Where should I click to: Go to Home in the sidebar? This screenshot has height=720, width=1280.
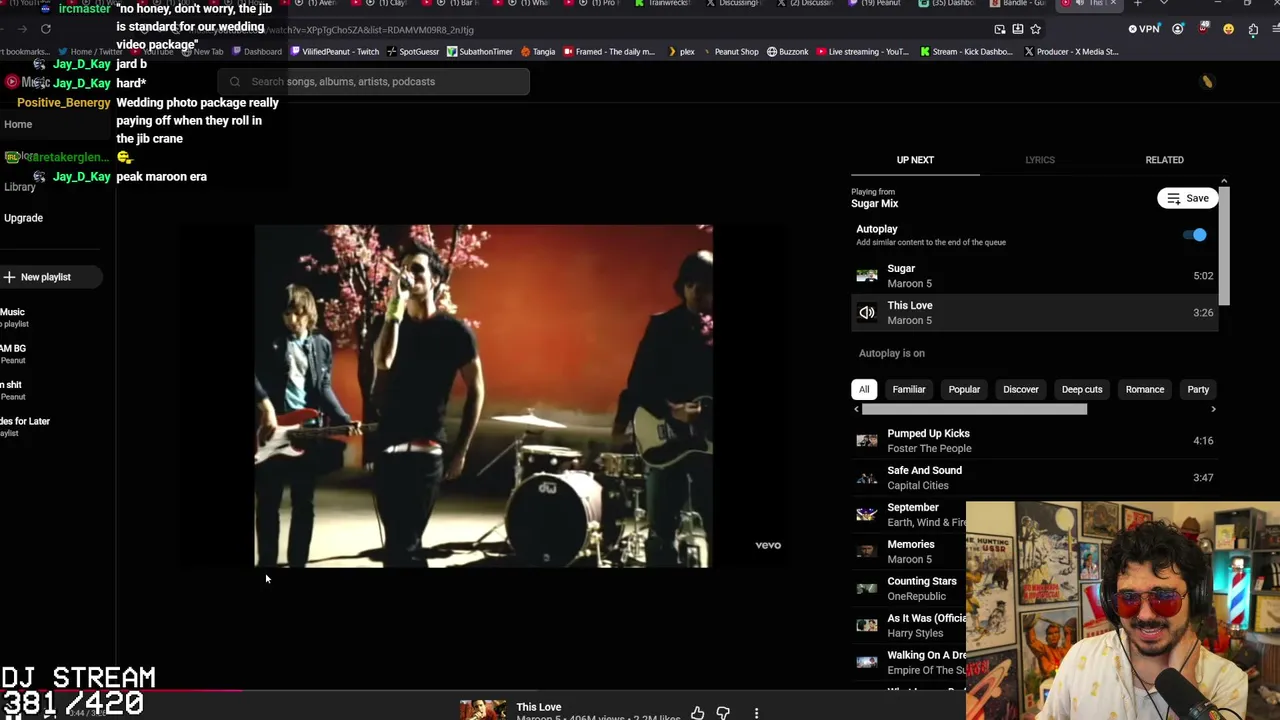tap(18, 124)
